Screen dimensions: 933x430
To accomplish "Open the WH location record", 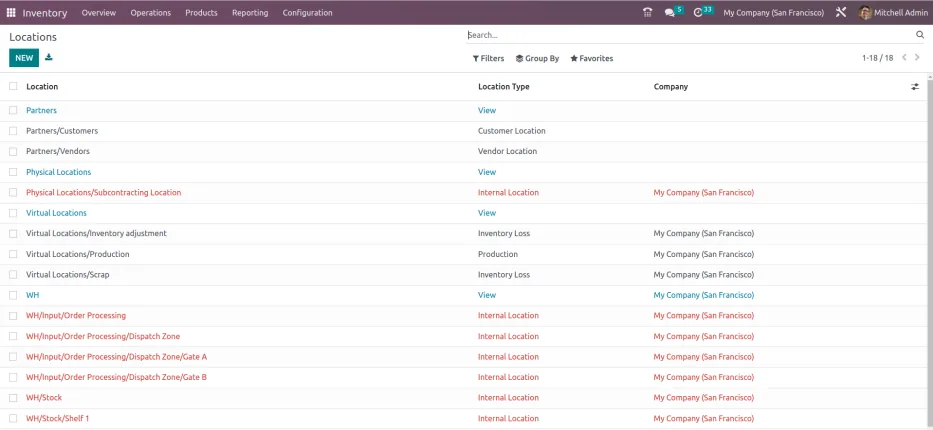I will 33,295.
